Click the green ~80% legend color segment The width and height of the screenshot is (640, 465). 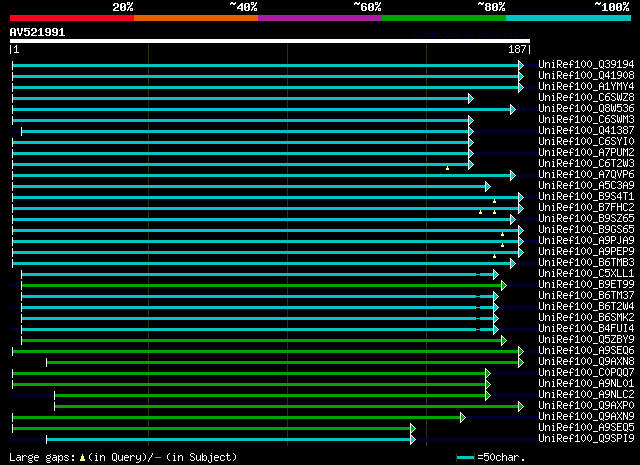click(444, 18)
